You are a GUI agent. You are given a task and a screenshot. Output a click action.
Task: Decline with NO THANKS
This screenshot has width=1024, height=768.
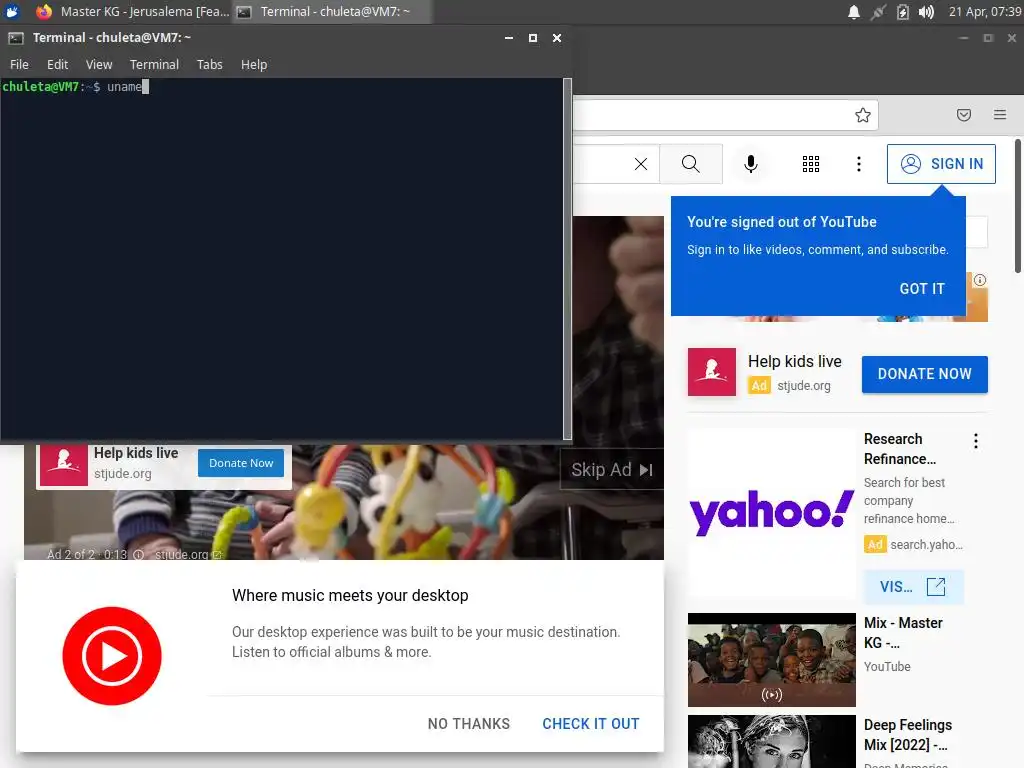point(469,724)
